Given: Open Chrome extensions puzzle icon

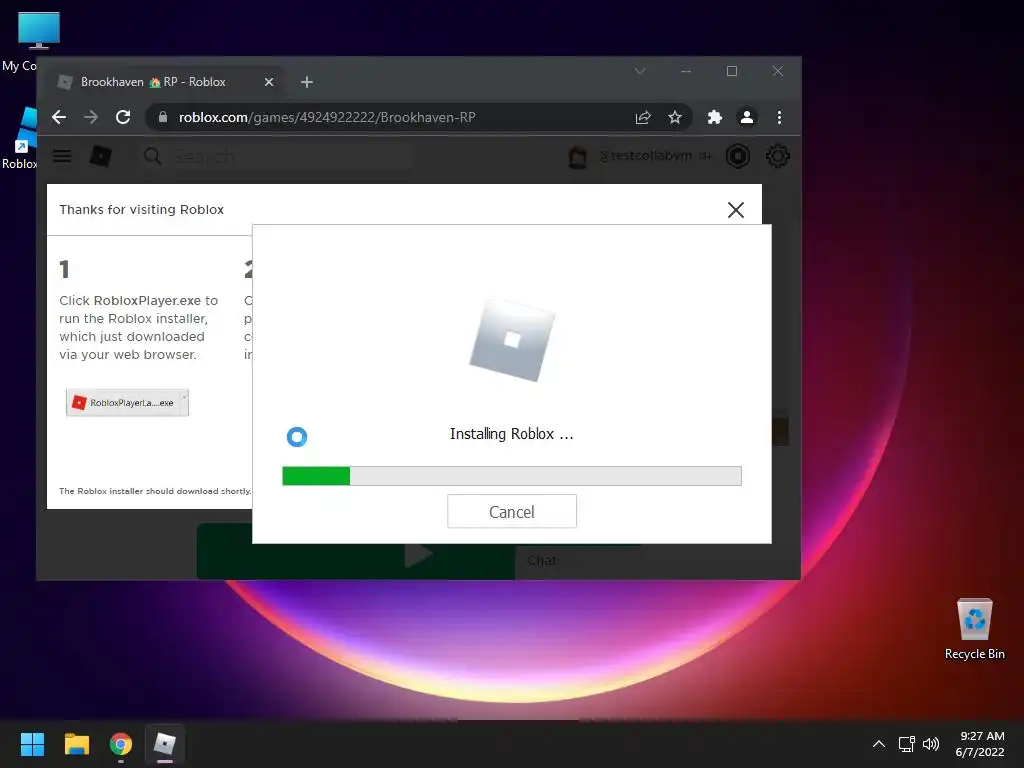Looking at the screenshot, I should 714,118.
